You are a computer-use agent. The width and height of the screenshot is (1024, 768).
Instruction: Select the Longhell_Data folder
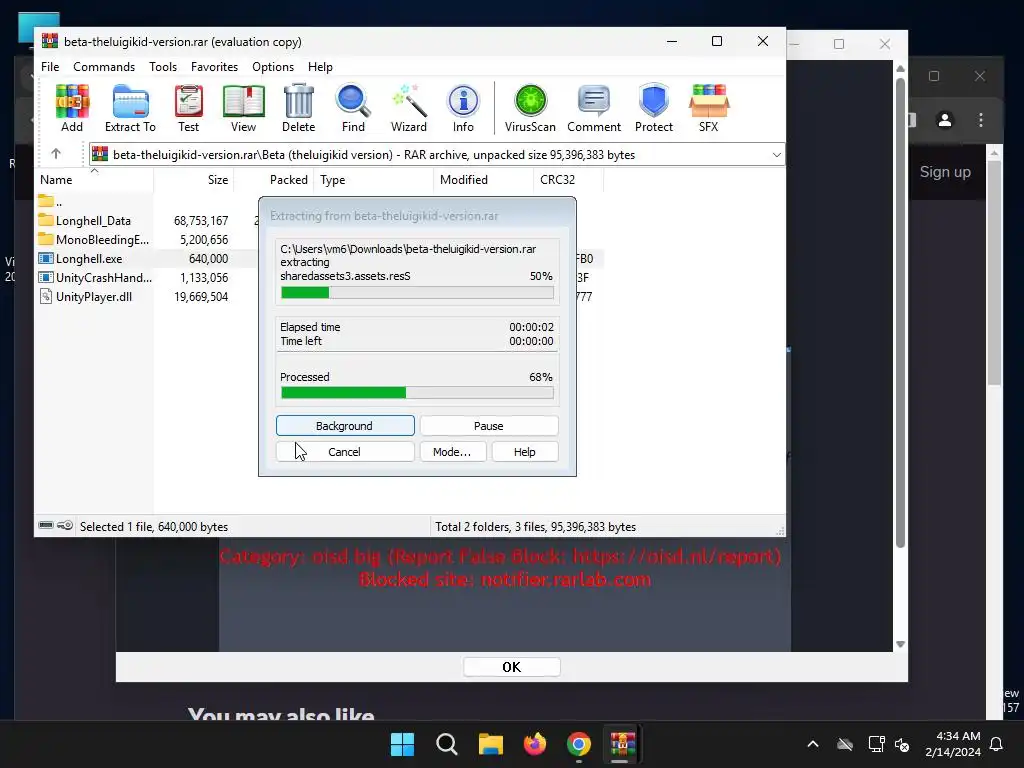point(93,221)
